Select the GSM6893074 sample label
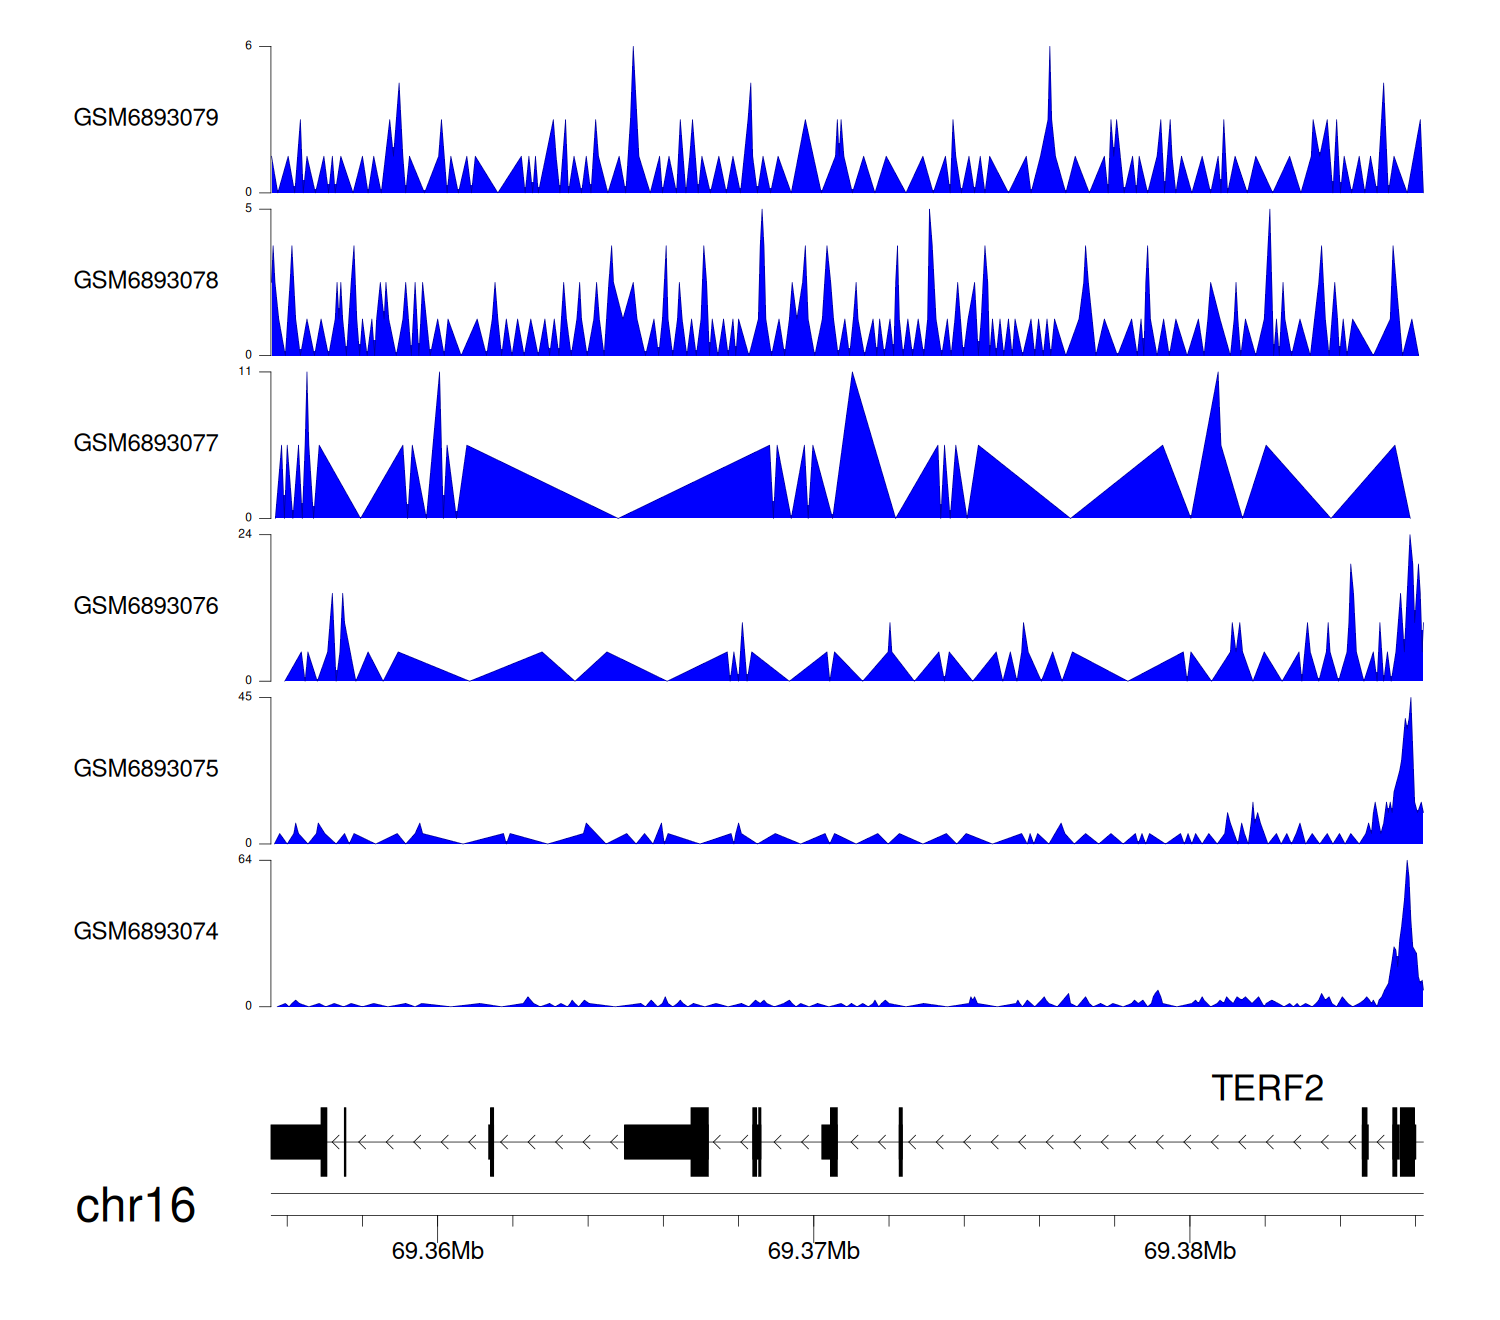Viewport: 1500px width, 1320px height. coord(146,932)
